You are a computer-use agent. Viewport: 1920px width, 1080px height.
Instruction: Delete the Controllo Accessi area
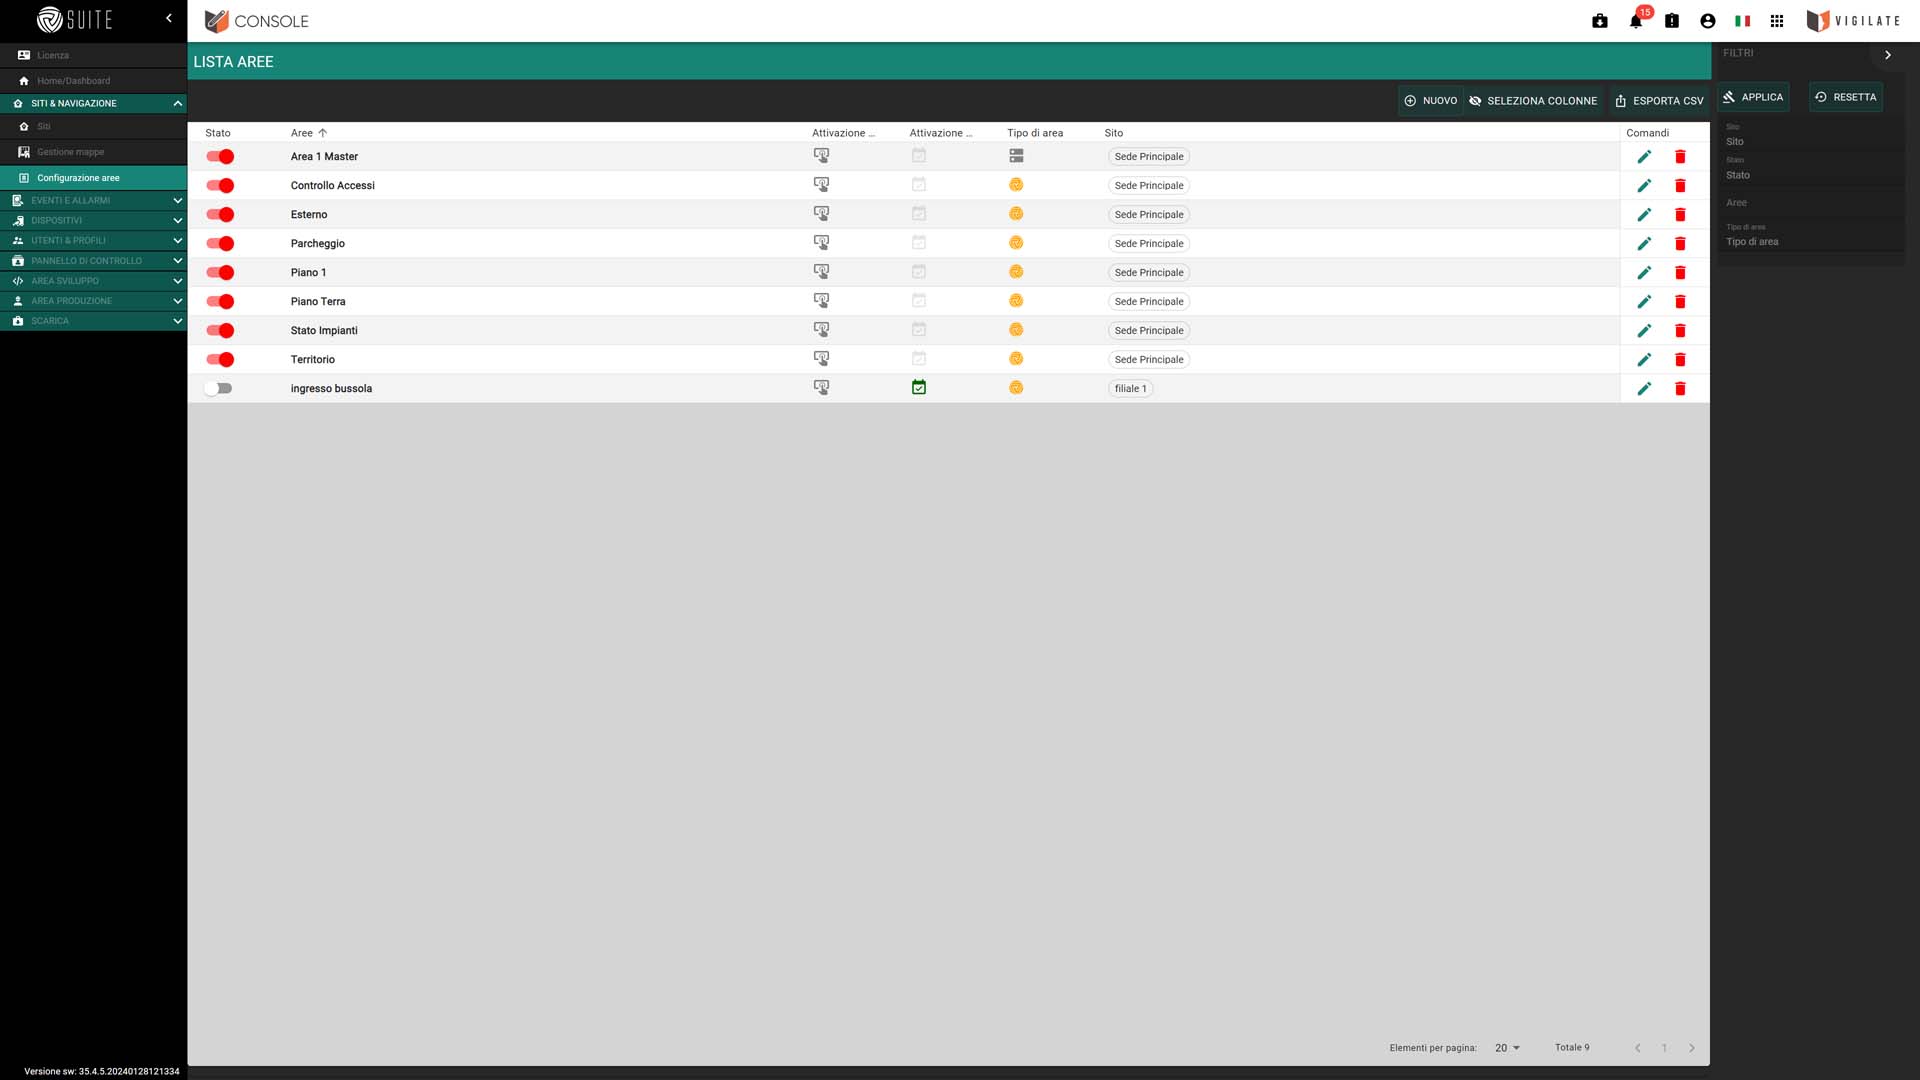pos(1680,186)
